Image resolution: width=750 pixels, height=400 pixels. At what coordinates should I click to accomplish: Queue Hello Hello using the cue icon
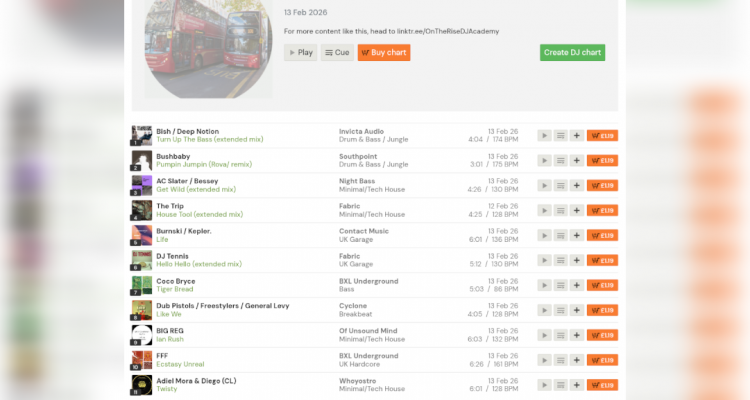[x=560, y=260]
